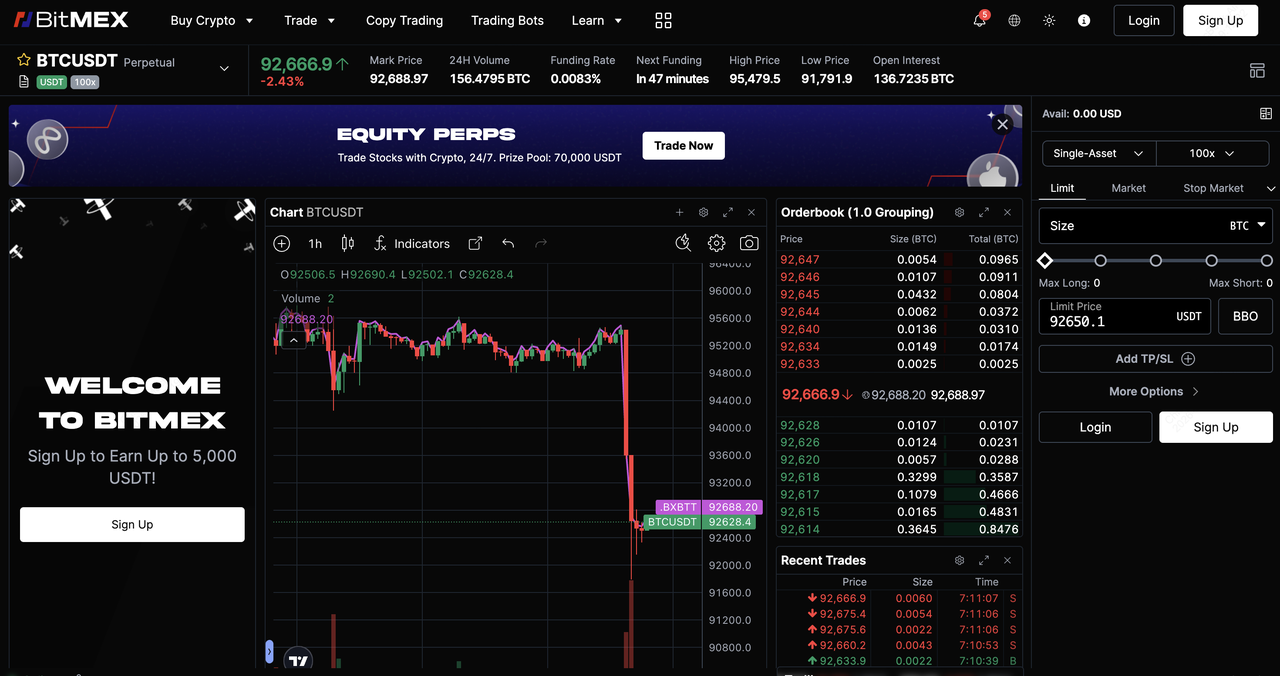This screenshot has height=676, width=1280.
Task: Toggle Add TP/SL option
Action: (1155, 359)
